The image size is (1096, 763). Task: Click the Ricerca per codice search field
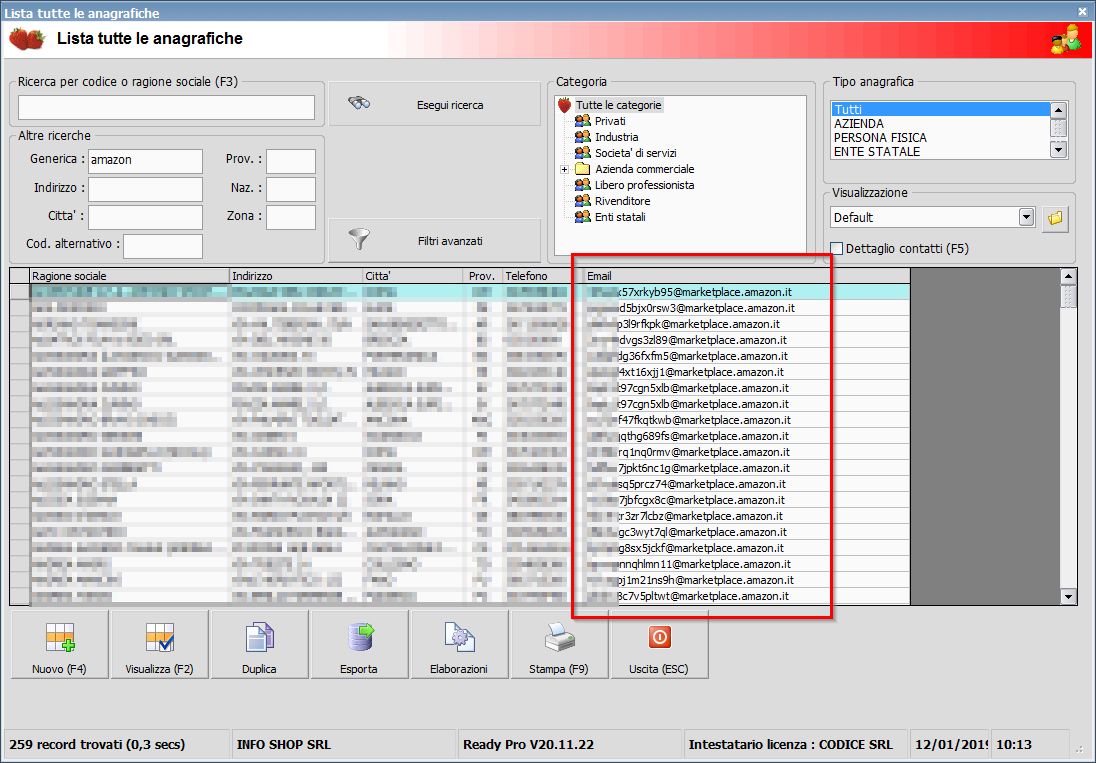pos(166,108)
